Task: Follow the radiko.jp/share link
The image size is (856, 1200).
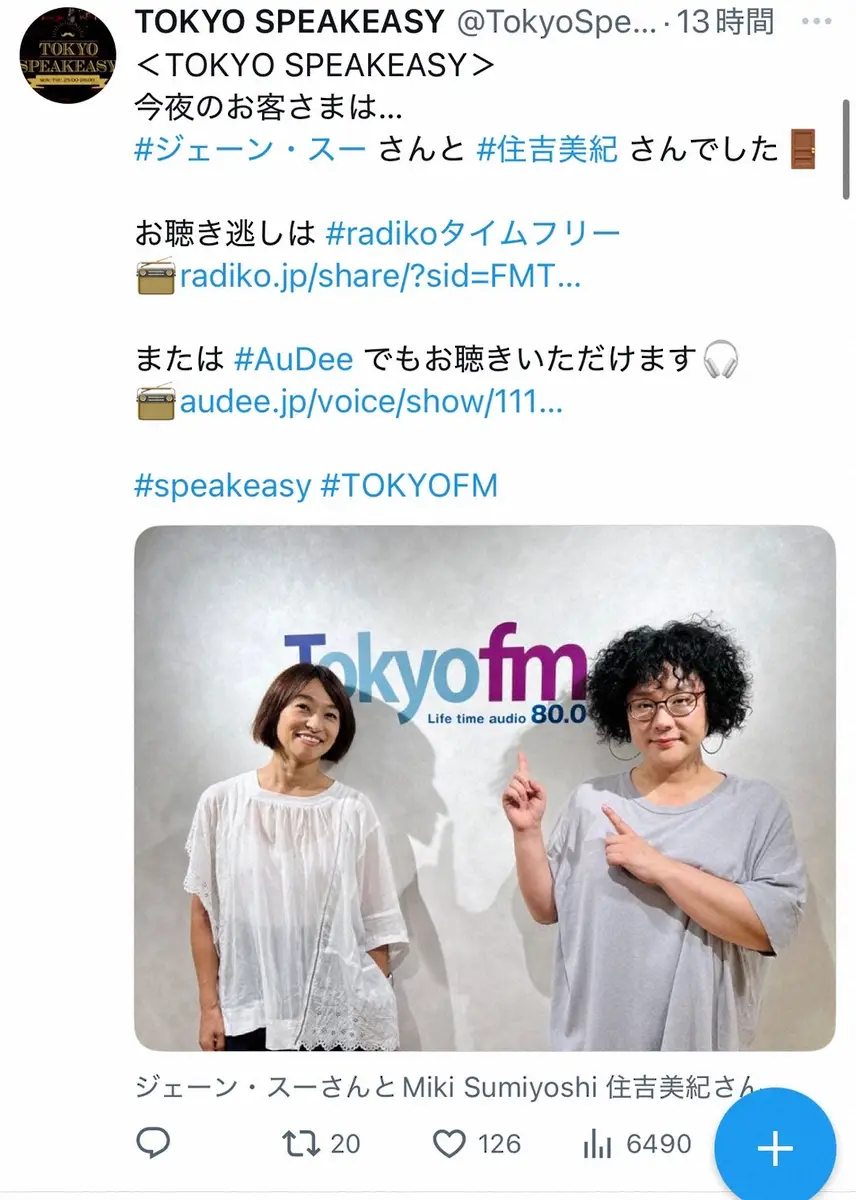Action: pyautogui.click(x=380, y=277)
